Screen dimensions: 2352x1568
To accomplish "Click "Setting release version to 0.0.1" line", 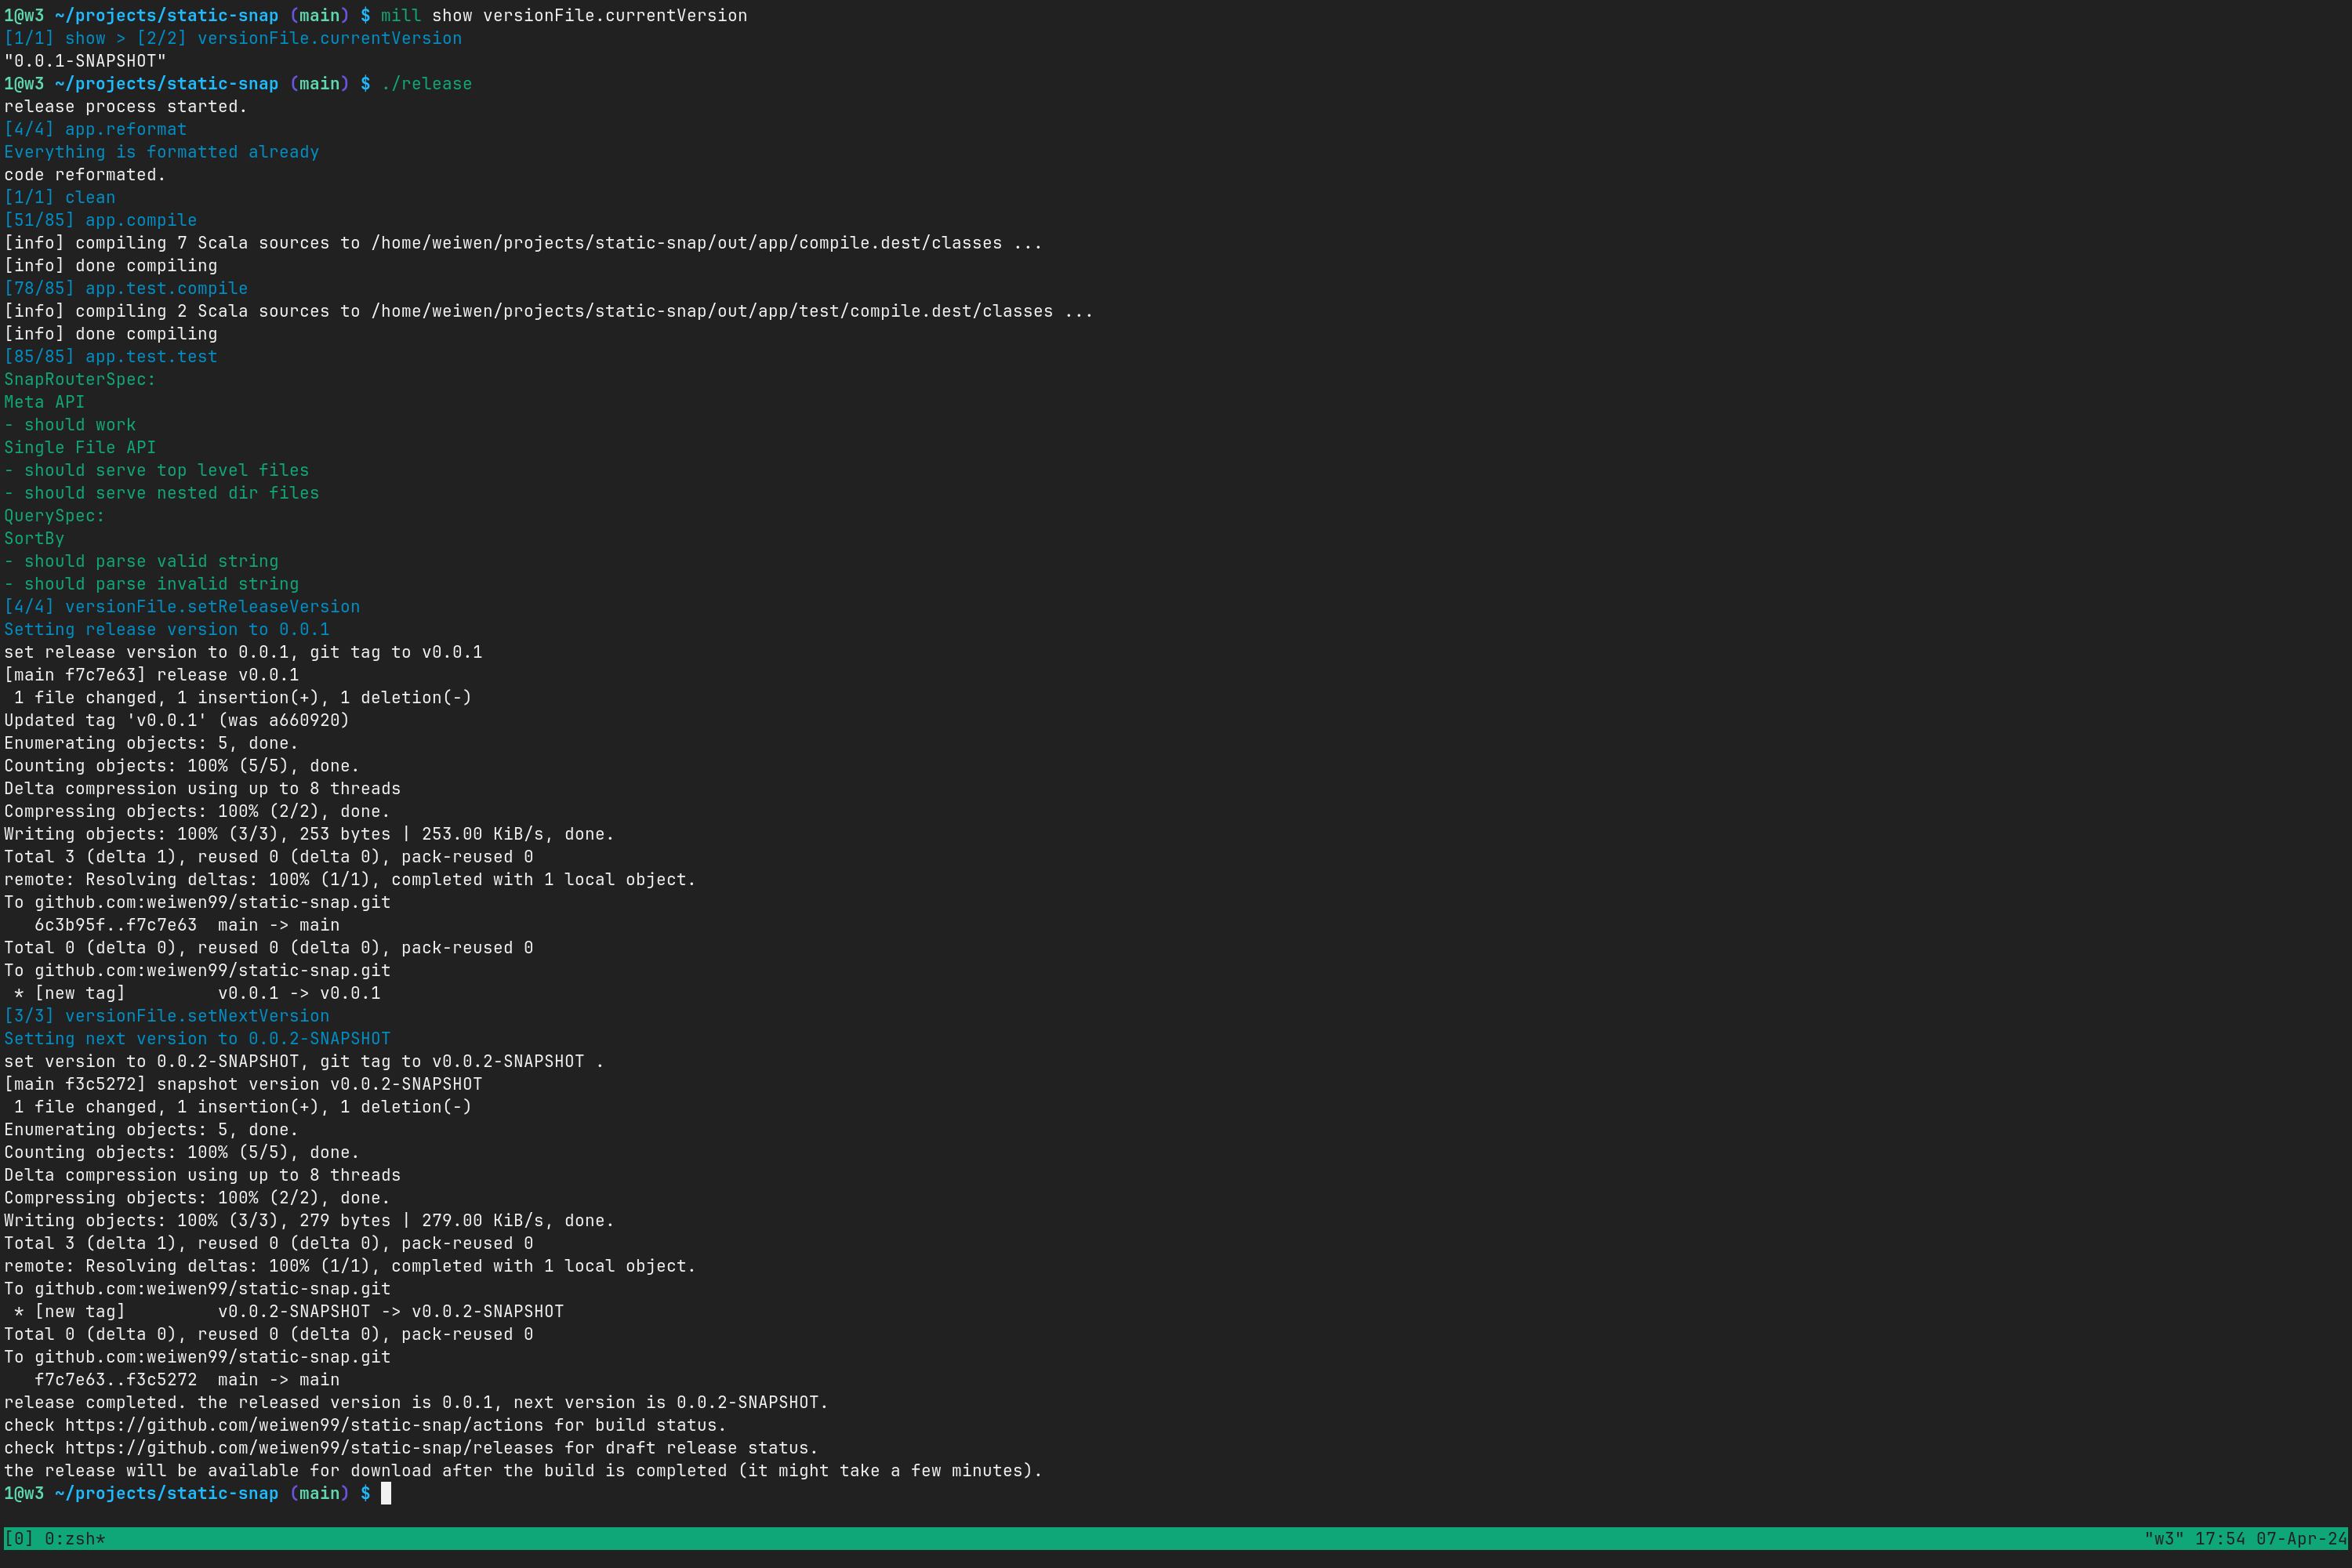I will (166, 630).
